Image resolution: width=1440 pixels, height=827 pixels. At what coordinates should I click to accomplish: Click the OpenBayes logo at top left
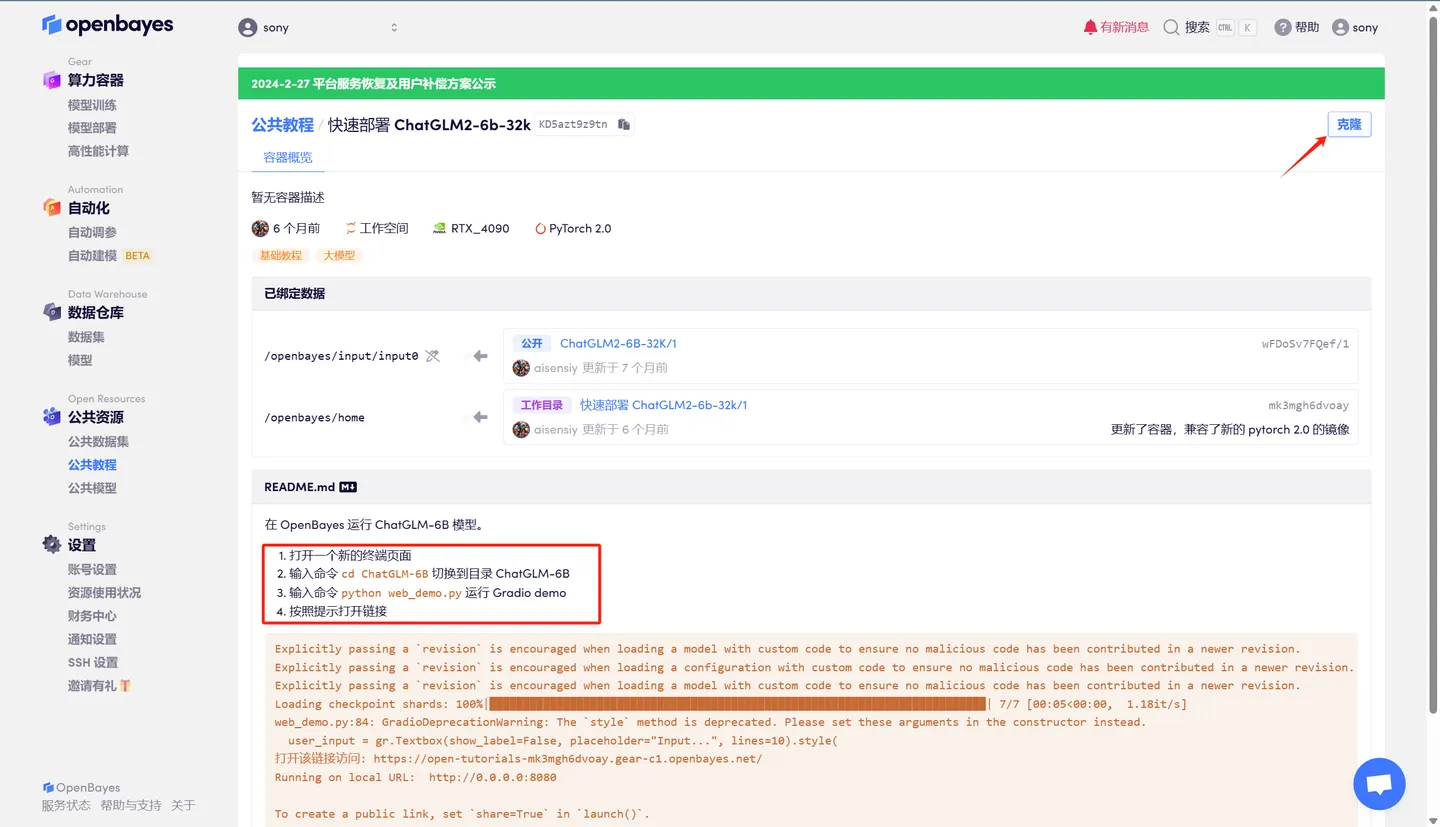tap(107, 25)
